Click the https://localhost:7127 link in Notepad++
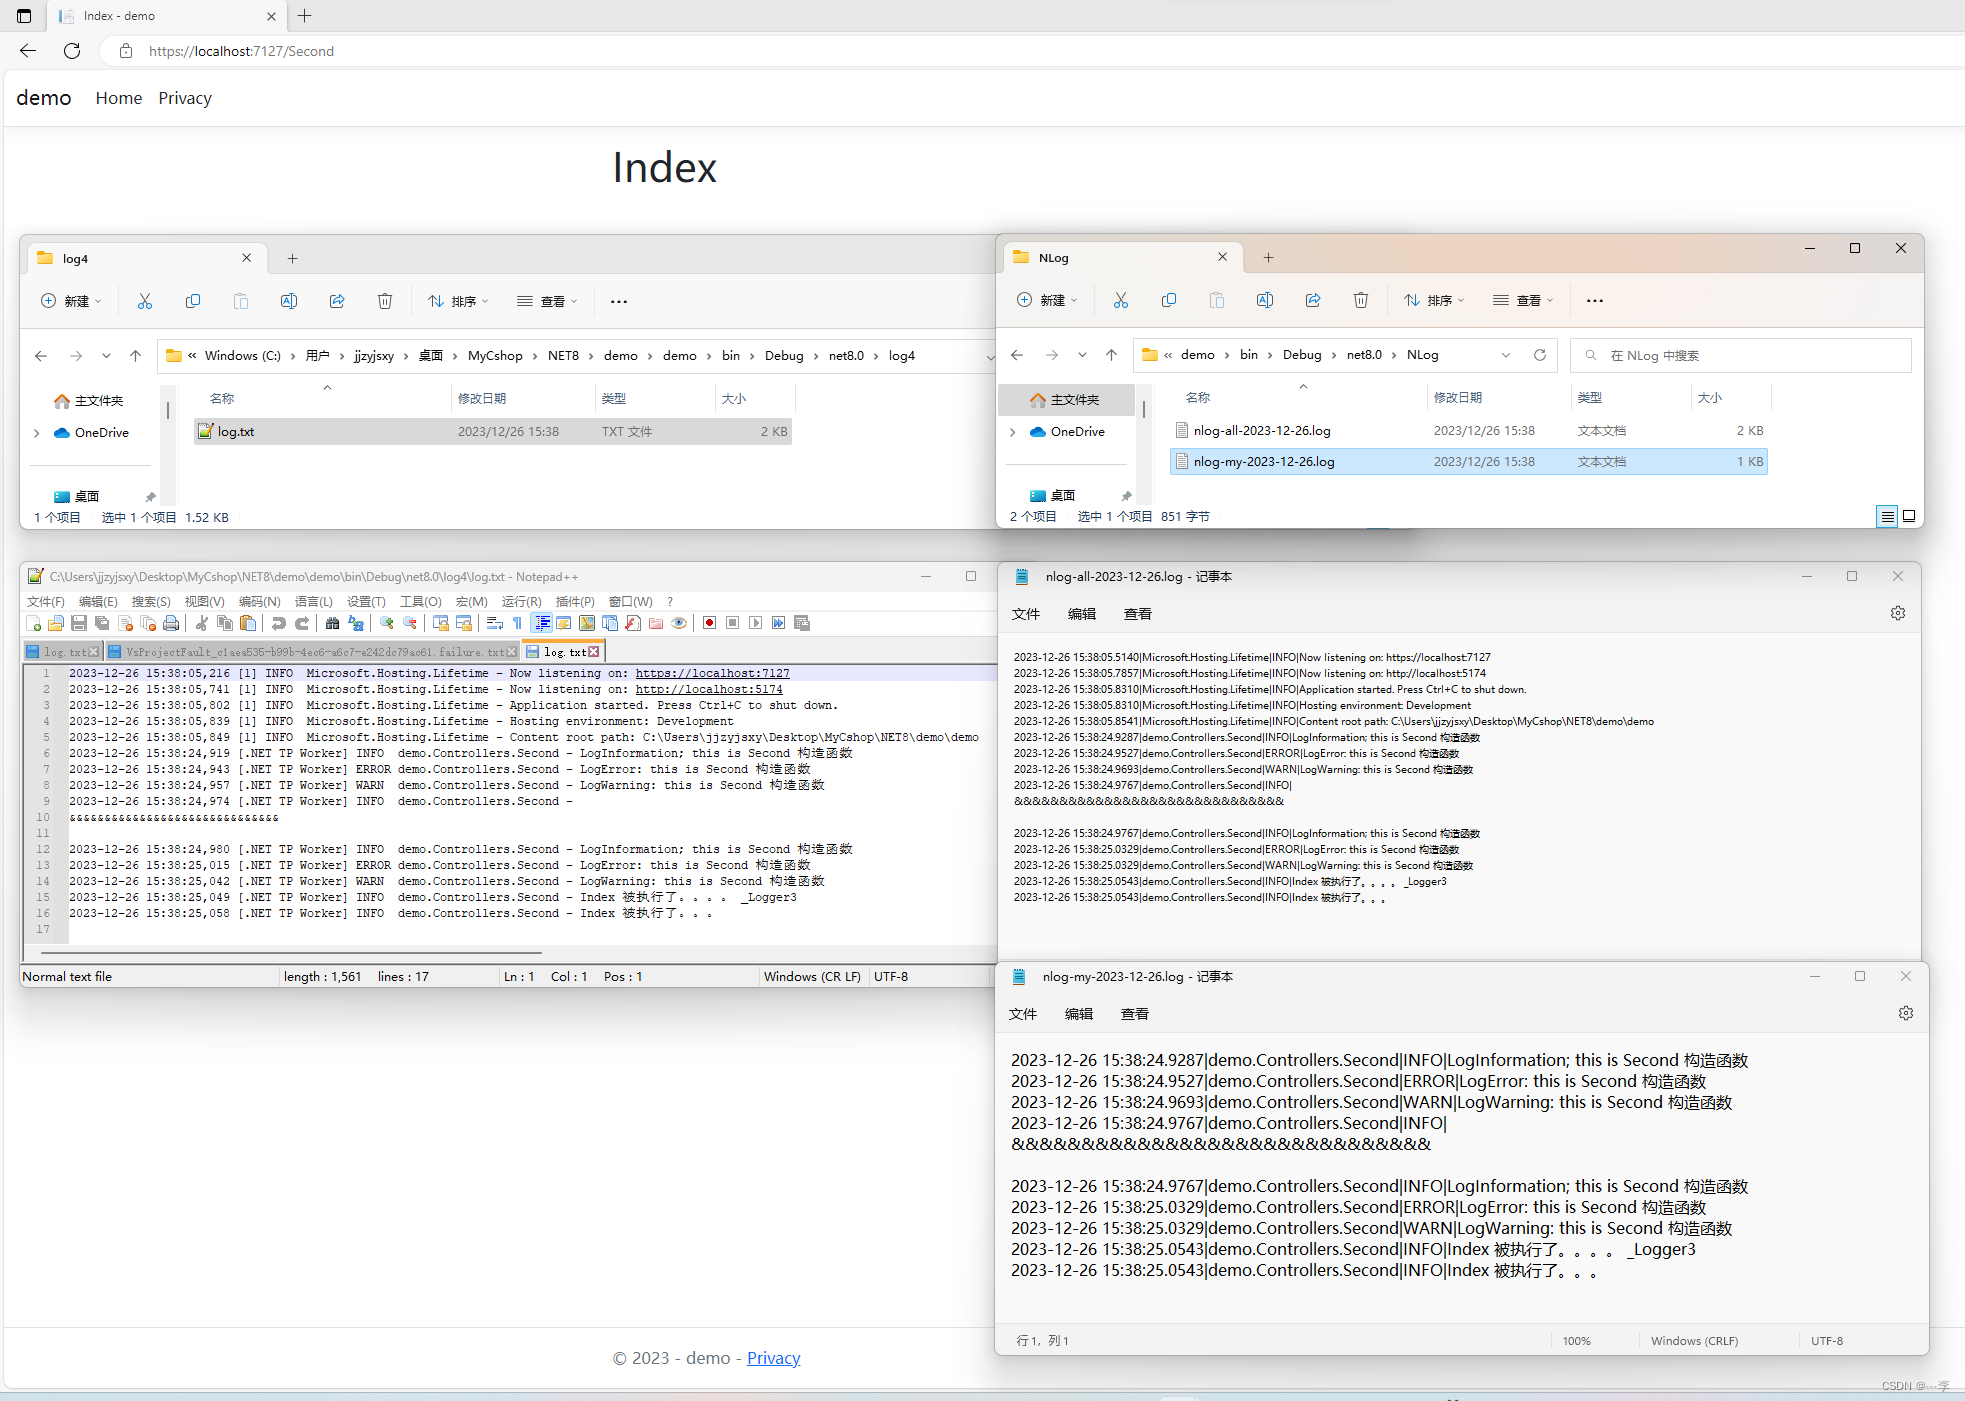This screenshot has height=1401, width=1965. click(x=713, y=673)
